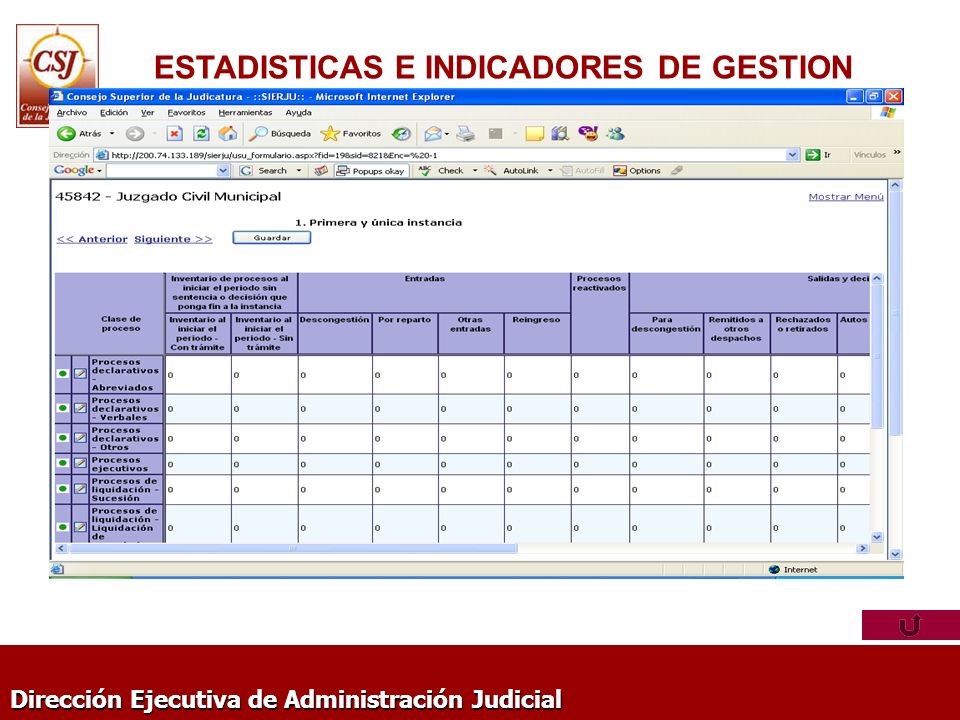This screenshot has height=720, width=960.
Task: Click the Mail envelope icon
Action: coord(432,133)
